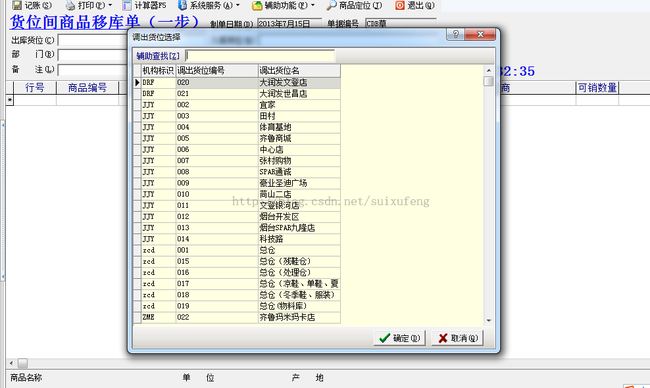Select the row 大润发文登店
The image size is (650, 388).
point(237,82)
